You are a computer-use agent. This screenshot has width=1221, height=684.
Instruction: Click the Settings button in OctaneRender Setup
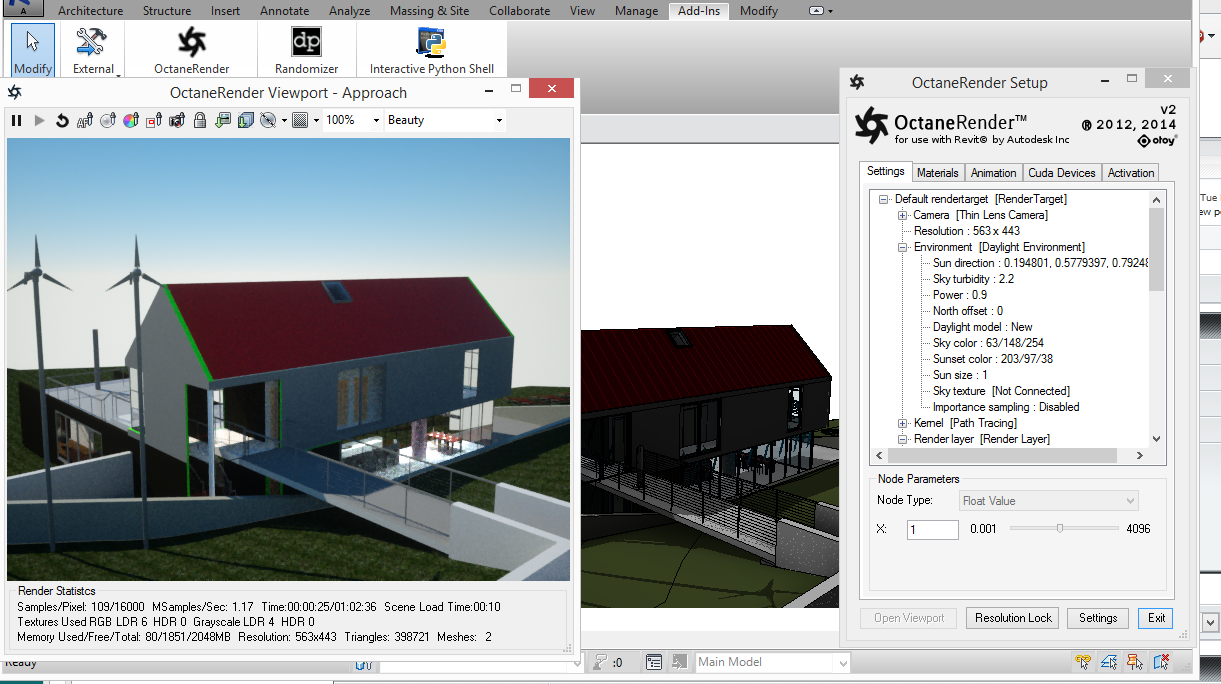[x=1098, y=618]
